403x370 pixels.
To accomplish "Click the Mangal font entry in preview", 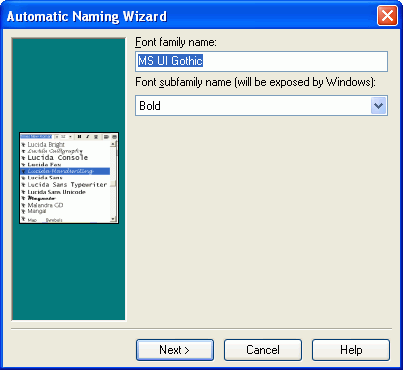I will coord(37,211).
